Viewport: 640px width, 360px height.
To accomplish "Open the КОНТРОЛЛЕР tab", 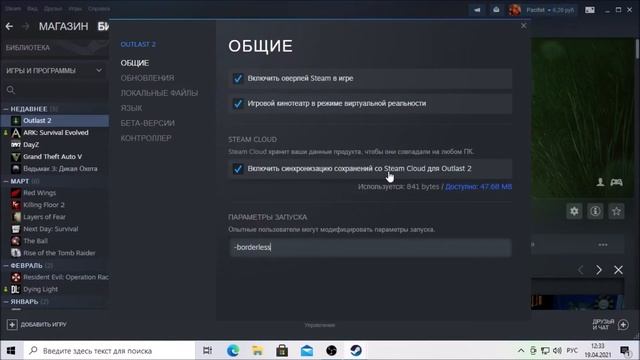I will click(x=146, y=138).
